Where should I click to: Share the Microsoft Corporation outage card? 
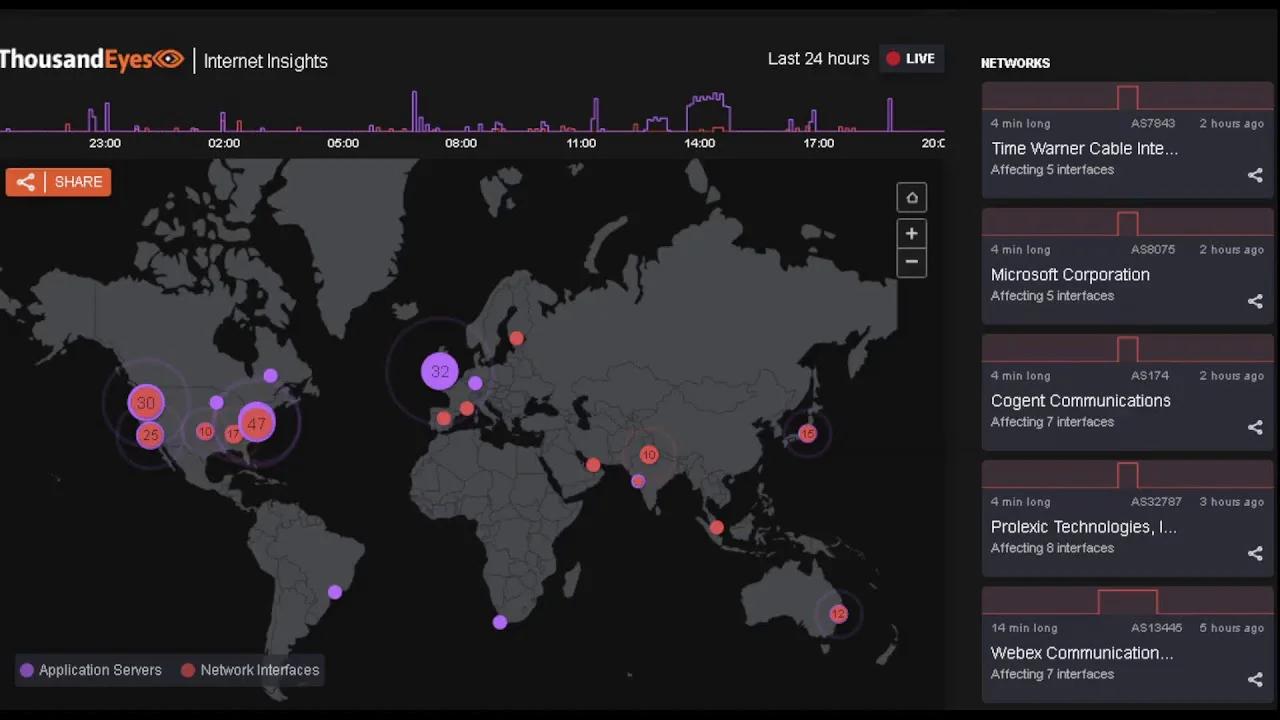click(1255, 301)
